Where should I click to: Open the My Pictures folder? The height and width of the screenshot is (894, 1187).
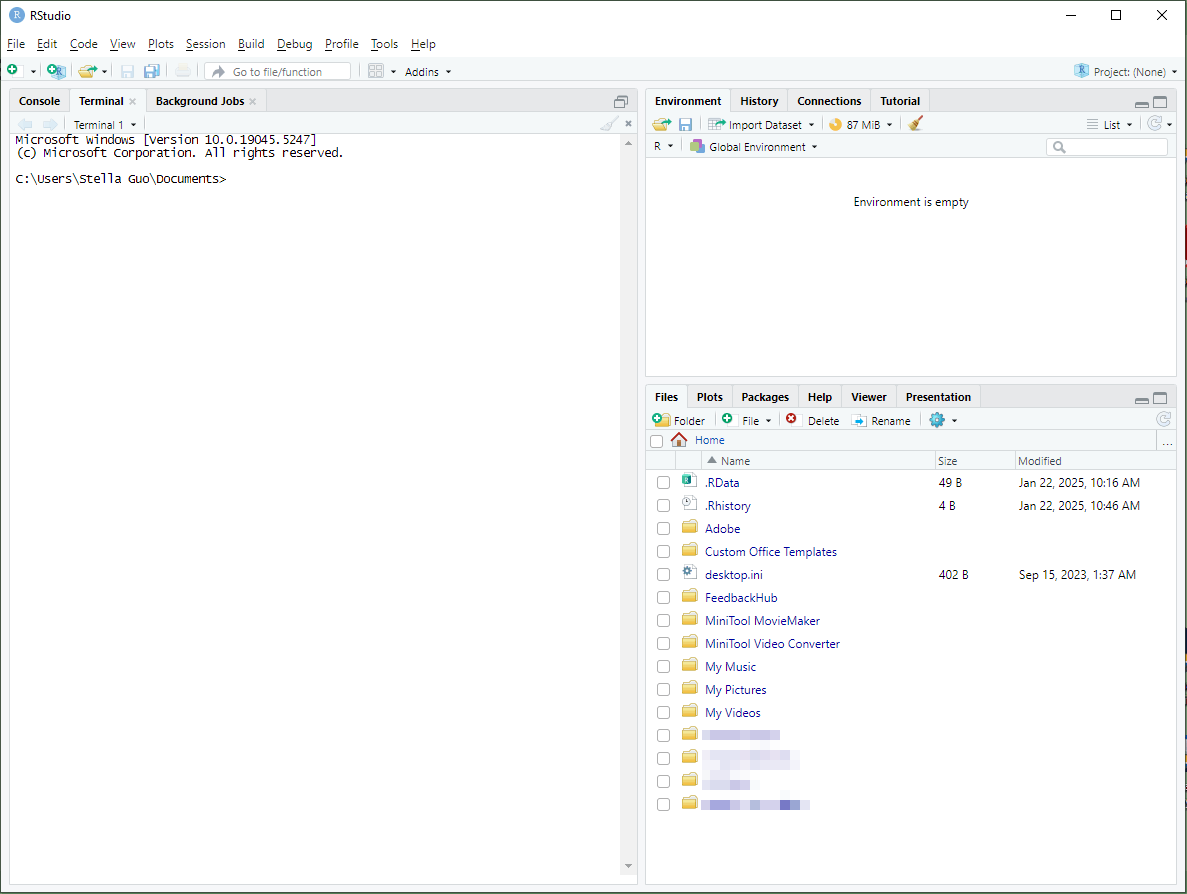click(735, 690)
